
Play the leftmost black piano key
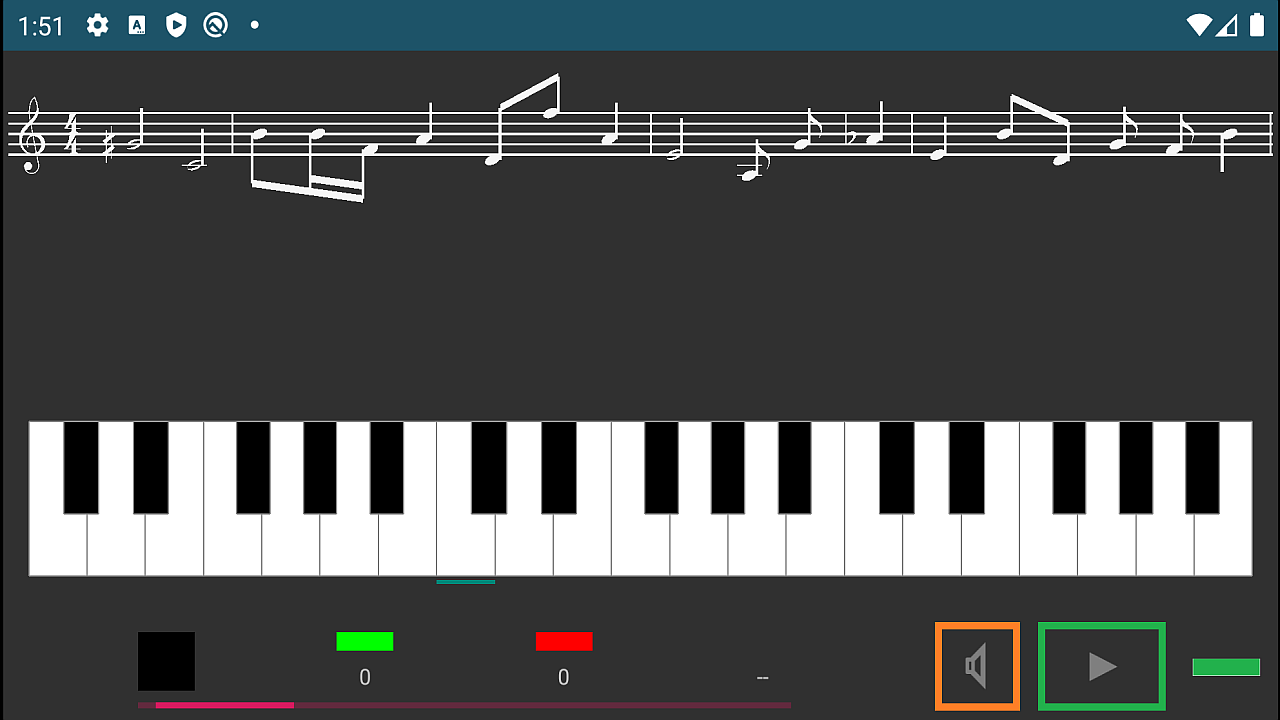81,467
